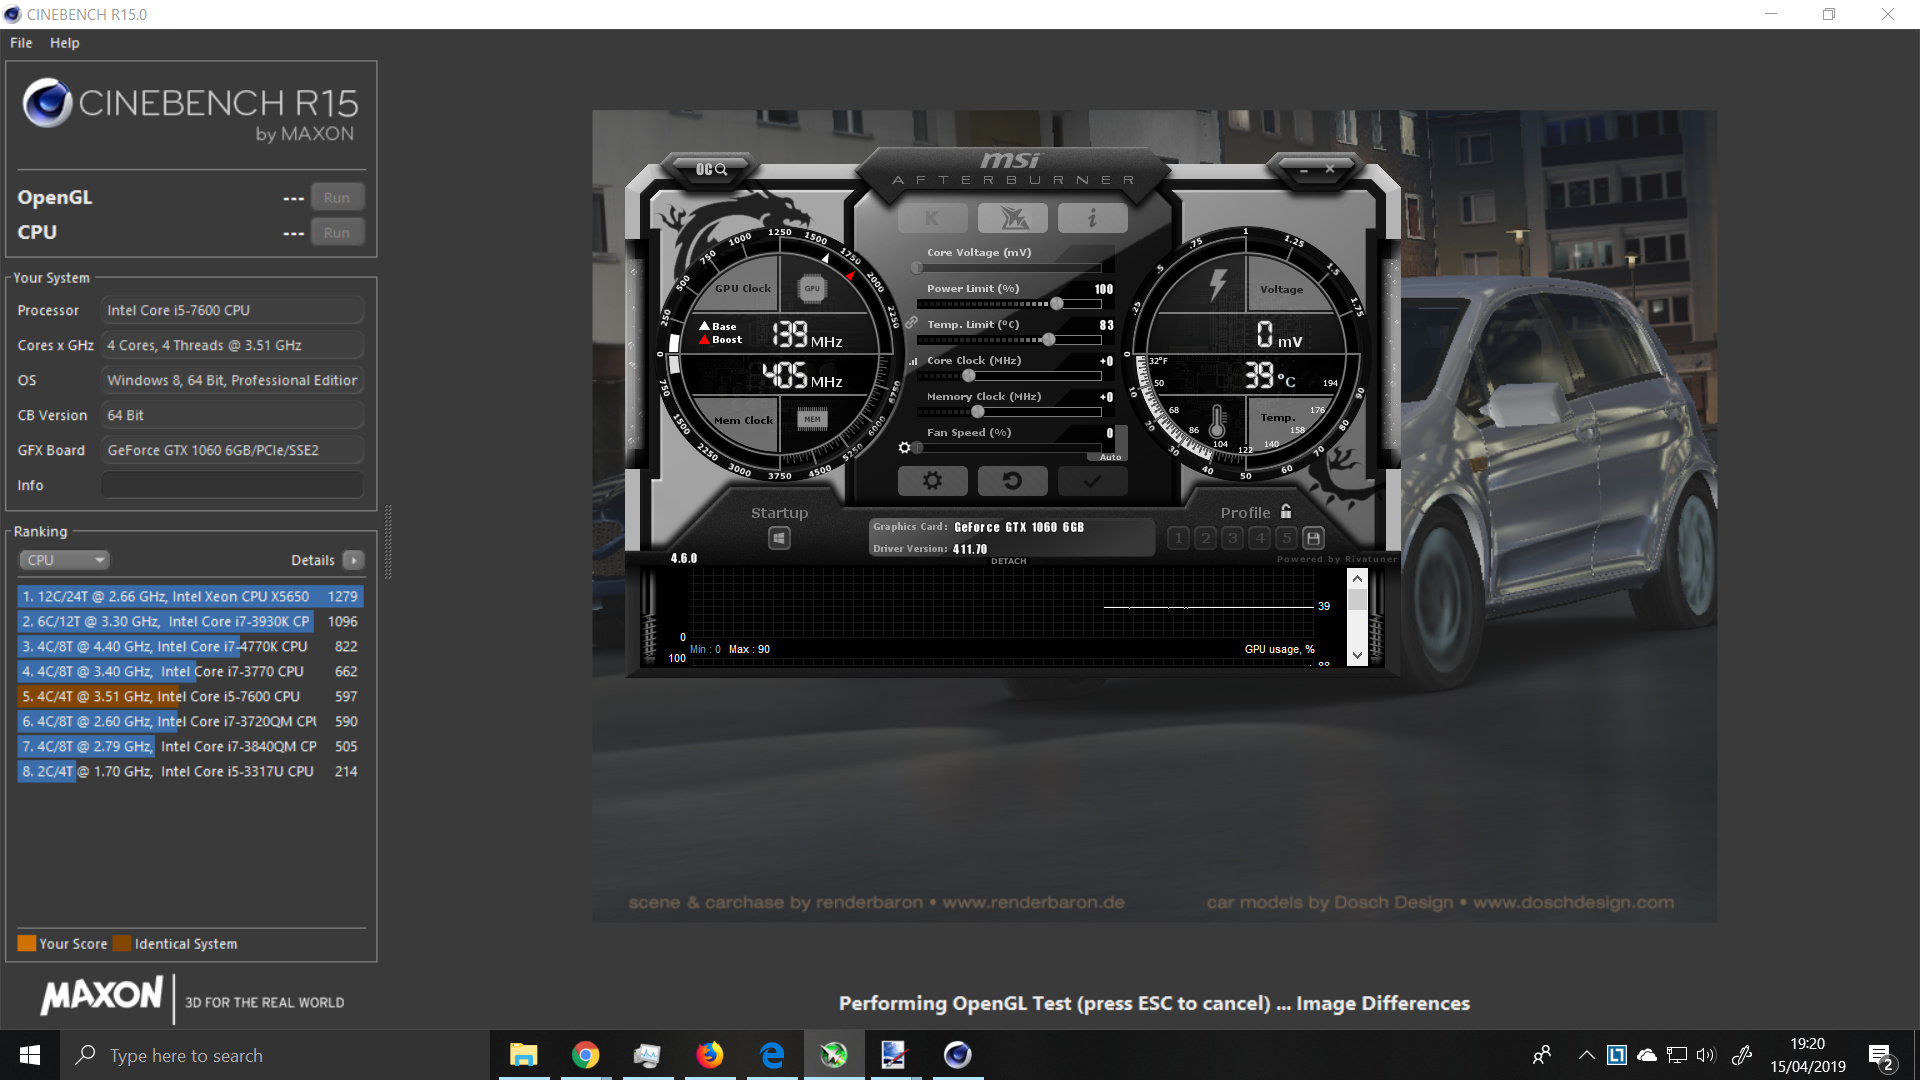The height and width of the screenshot is (1080, 1920).
Task: Click the reset to defaults arrow button
Action: (1012, 481)
